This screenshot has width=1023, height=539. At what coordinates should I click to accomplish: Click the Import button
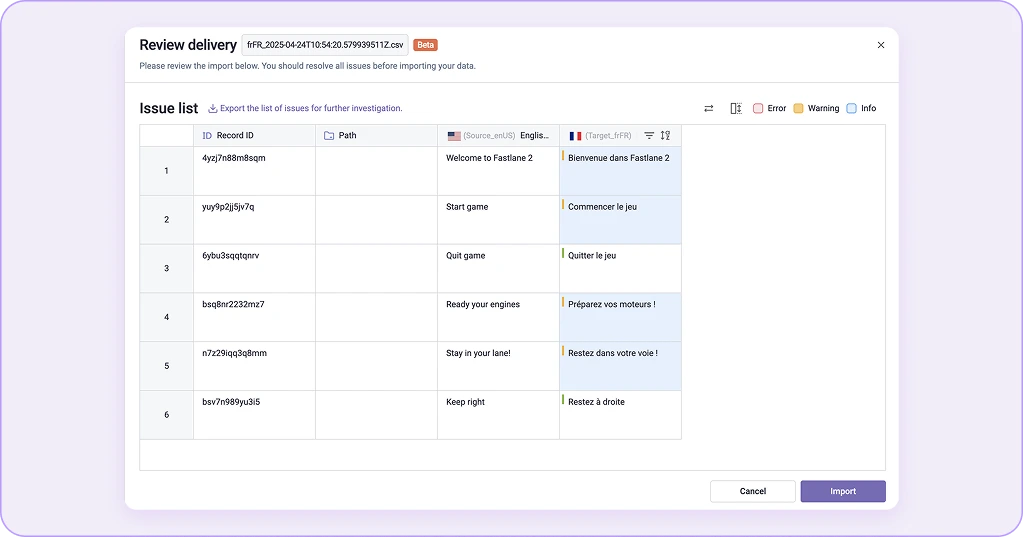point(843,491)
